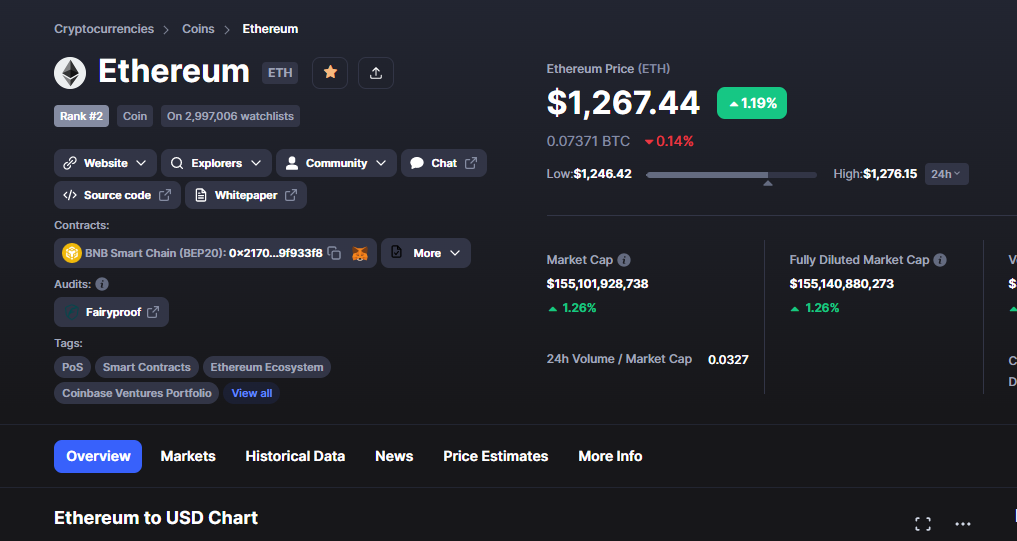This screenshot has width=1017, height=541.
Task: Click the BNB Smart Chain logo icon
Action: point(71,253)
